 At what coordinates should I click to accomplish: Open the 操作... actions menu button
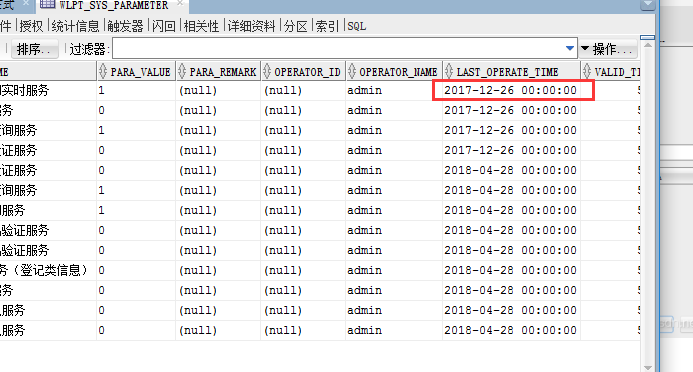[608, 49]
